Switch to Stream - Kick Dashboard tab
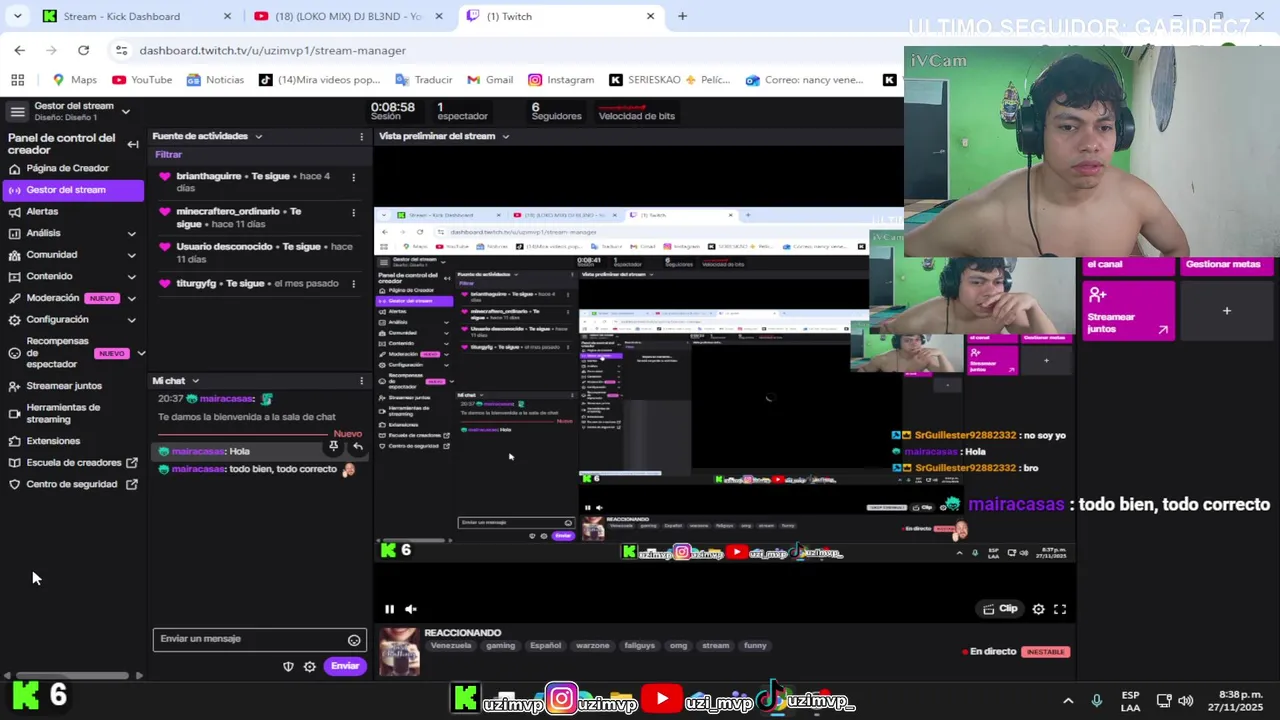 [x=137, y=16]
